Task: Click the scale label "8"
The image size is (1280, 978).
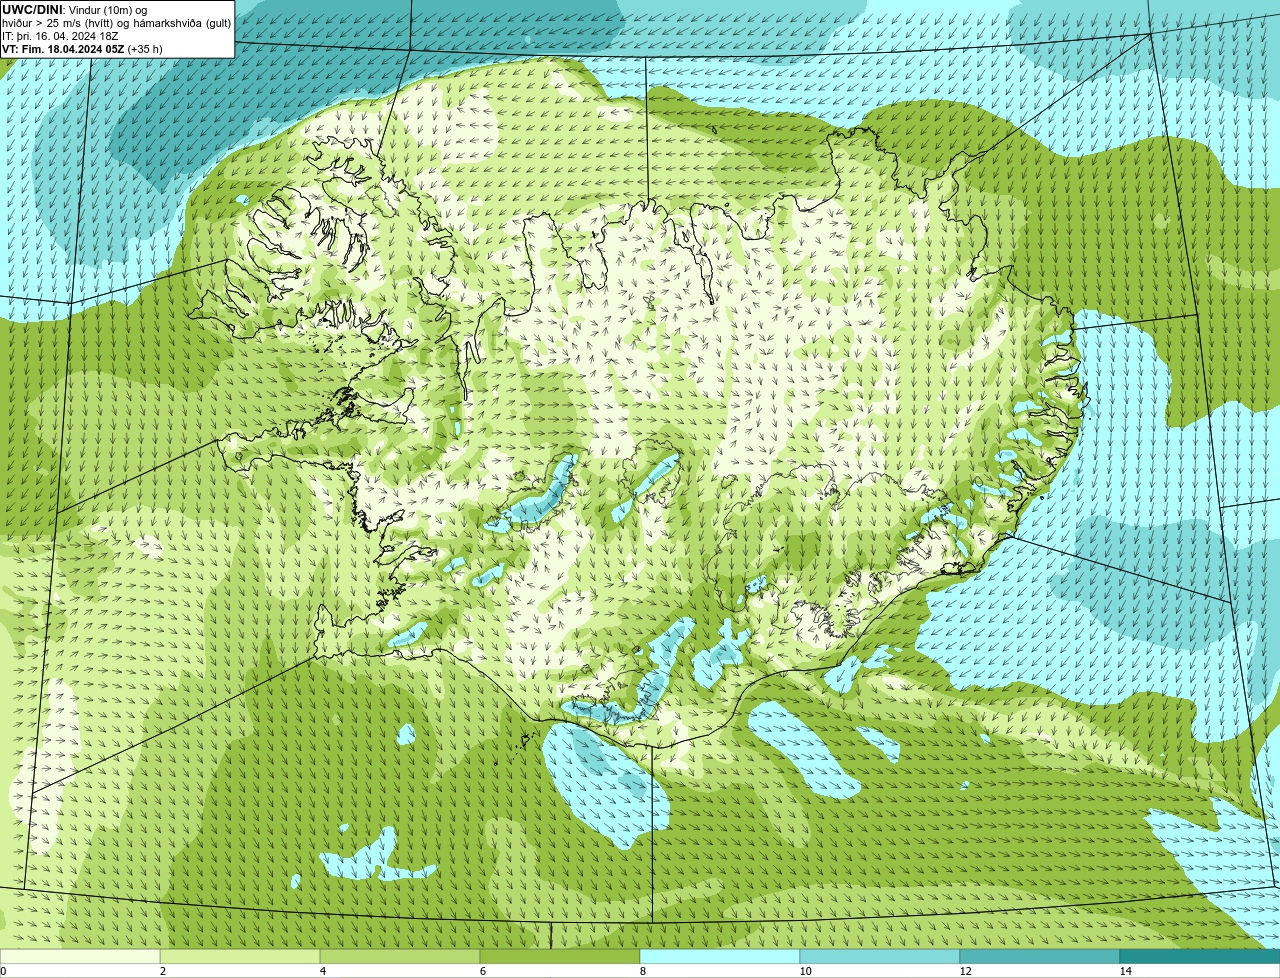Action: click(642, 971)
